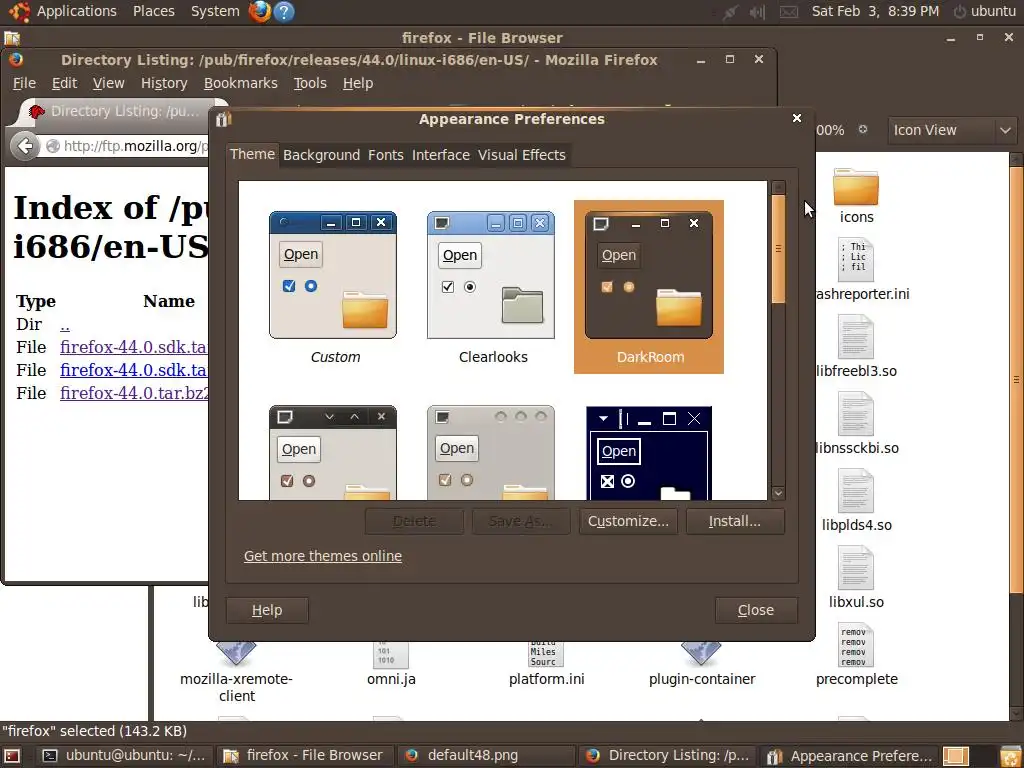Click the Customize... button

pyautogui.click(x=628, y=521)
